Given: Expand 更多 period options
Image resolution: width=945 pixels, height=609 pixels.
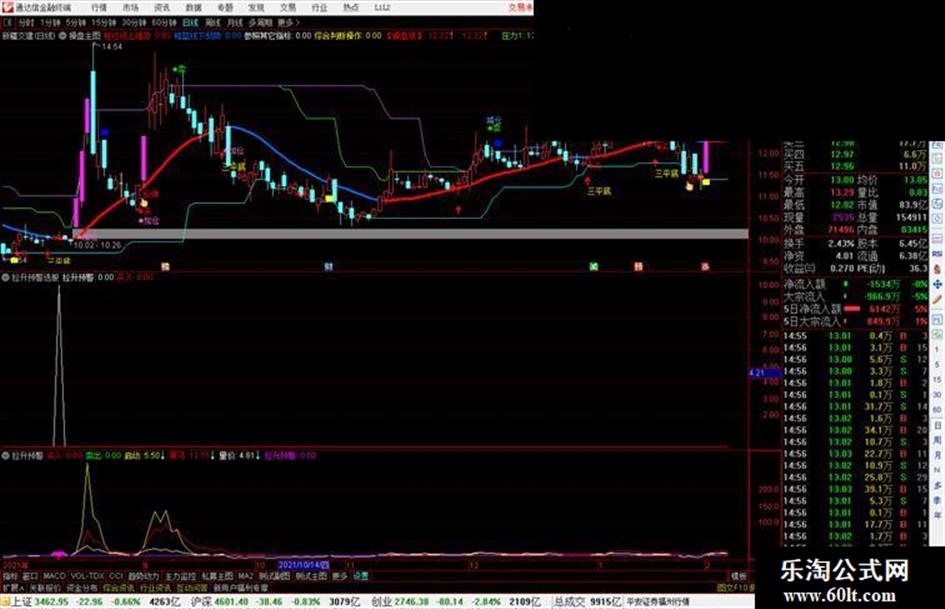Looking at the screenshot, I should pos(288,23).
